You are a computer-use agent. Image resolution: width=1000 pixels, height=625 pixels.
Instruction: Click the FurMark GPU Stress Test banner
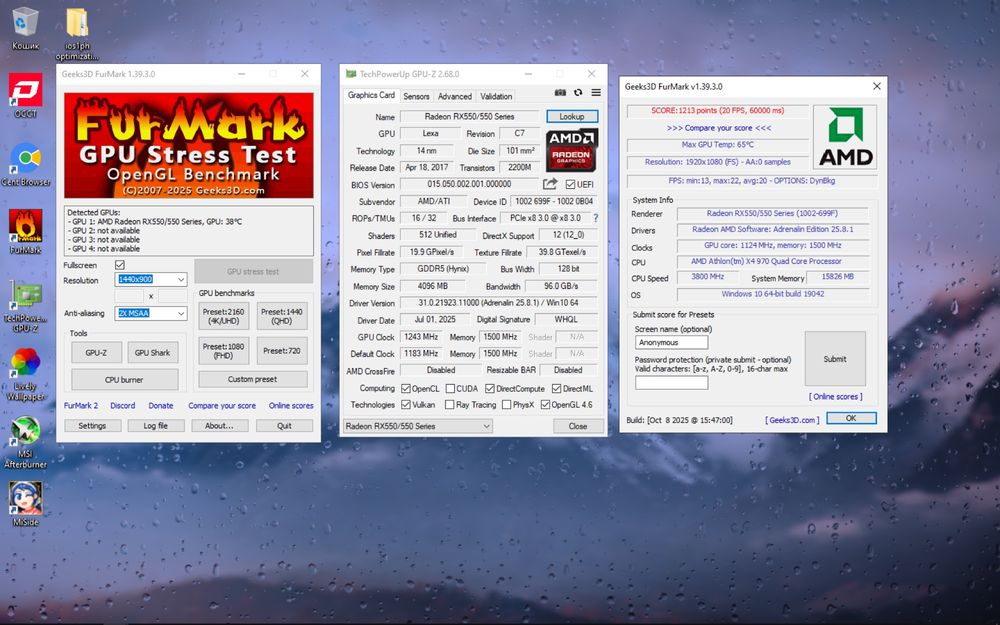189,145
